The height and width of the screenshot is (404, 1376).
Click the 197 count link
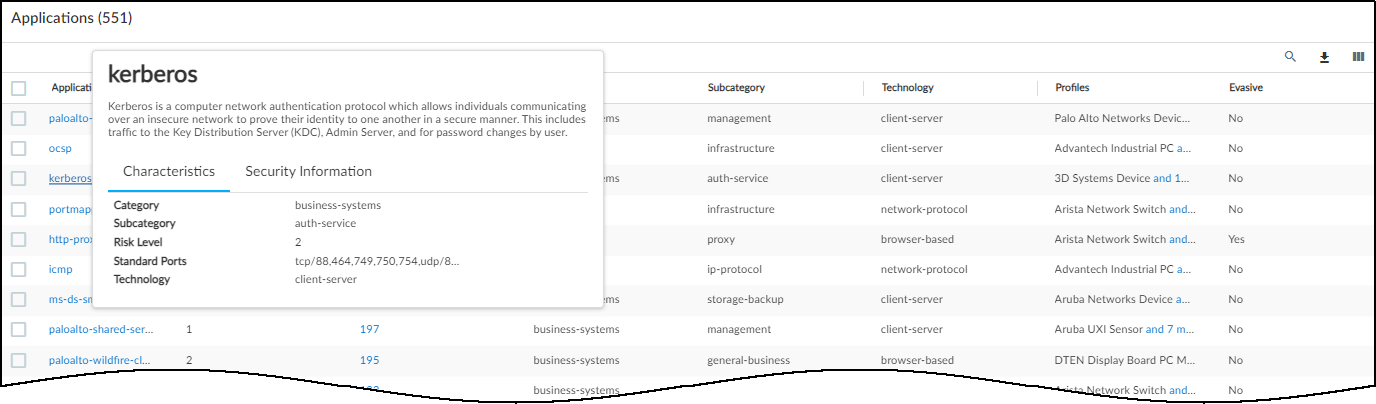point(369,329)
